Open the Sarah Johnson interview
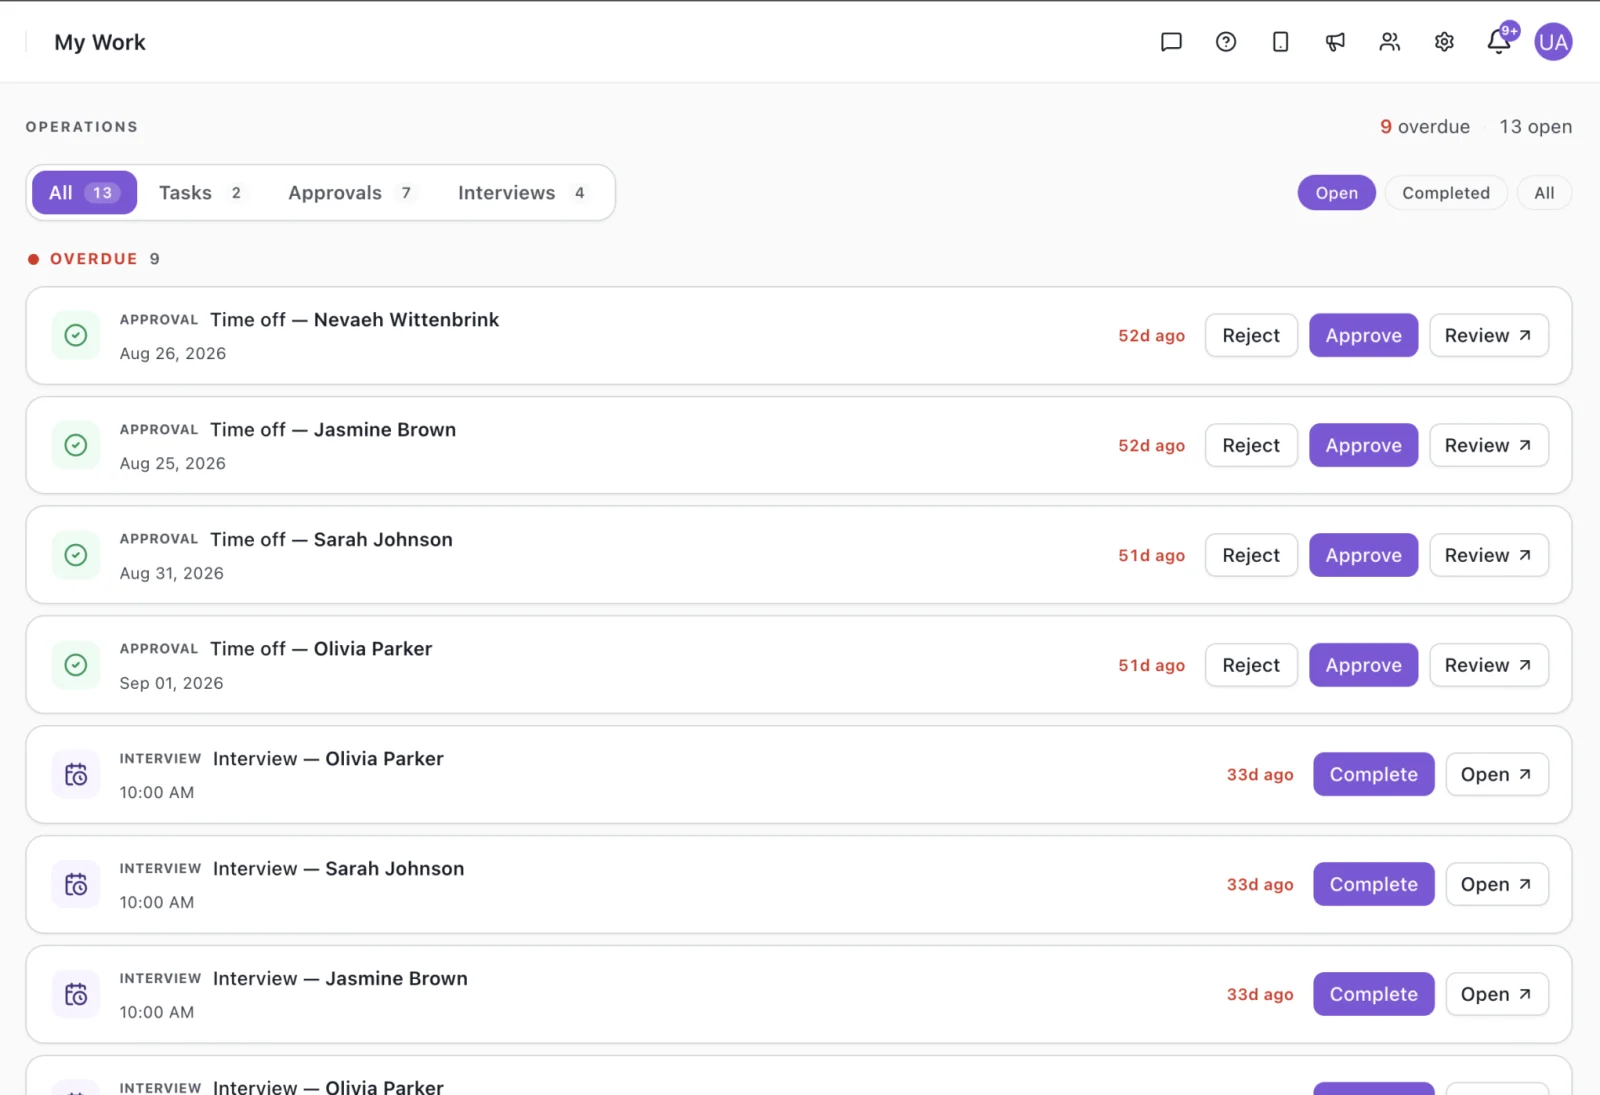The height and width of the screenshot is (1095, 1600). click(x=1497, y=885)
